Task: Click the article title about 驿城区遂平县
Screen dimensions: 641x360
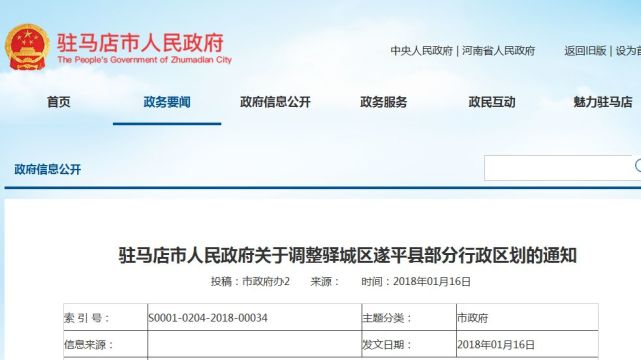Action: pos(347,256)
